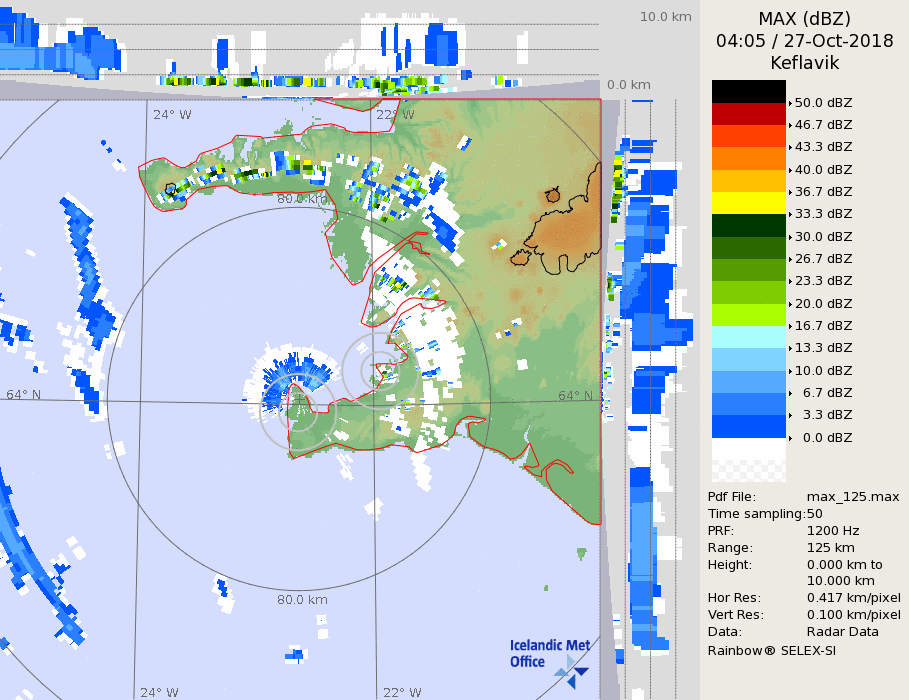This screenshot has width=909, height=700.
Task: Select the dark red legend swatch
Action: coord(748,113)
